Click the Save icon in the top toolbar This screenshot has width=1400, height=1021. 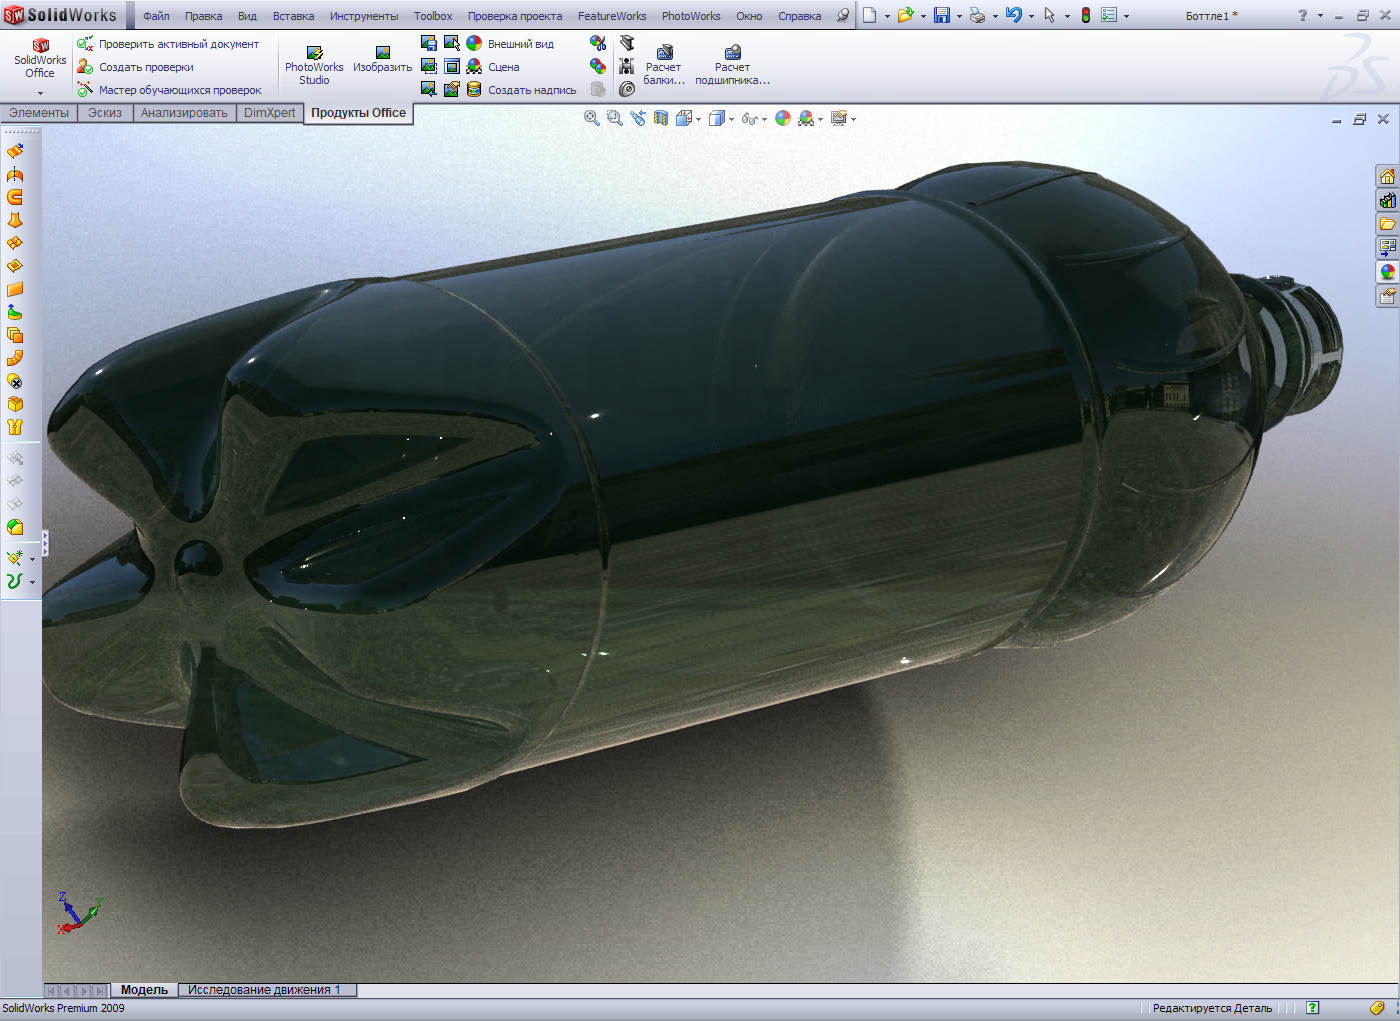(941, 15)
